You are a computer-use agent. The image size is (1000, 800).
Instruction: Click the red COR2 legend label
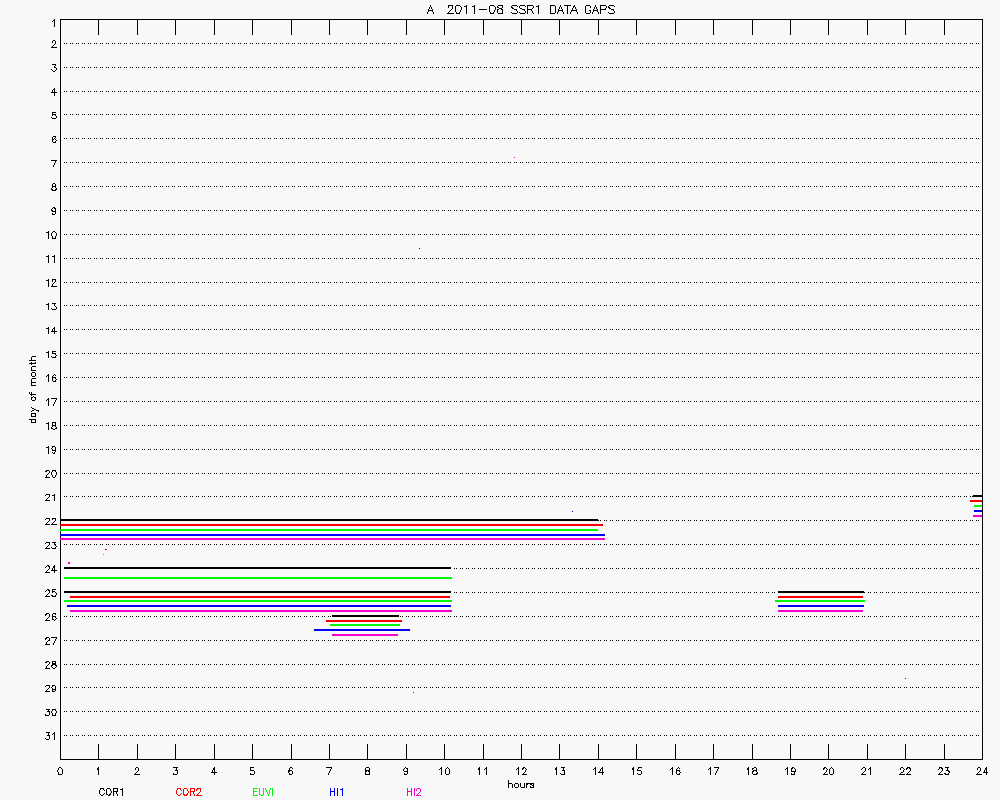tap(188, 792)
